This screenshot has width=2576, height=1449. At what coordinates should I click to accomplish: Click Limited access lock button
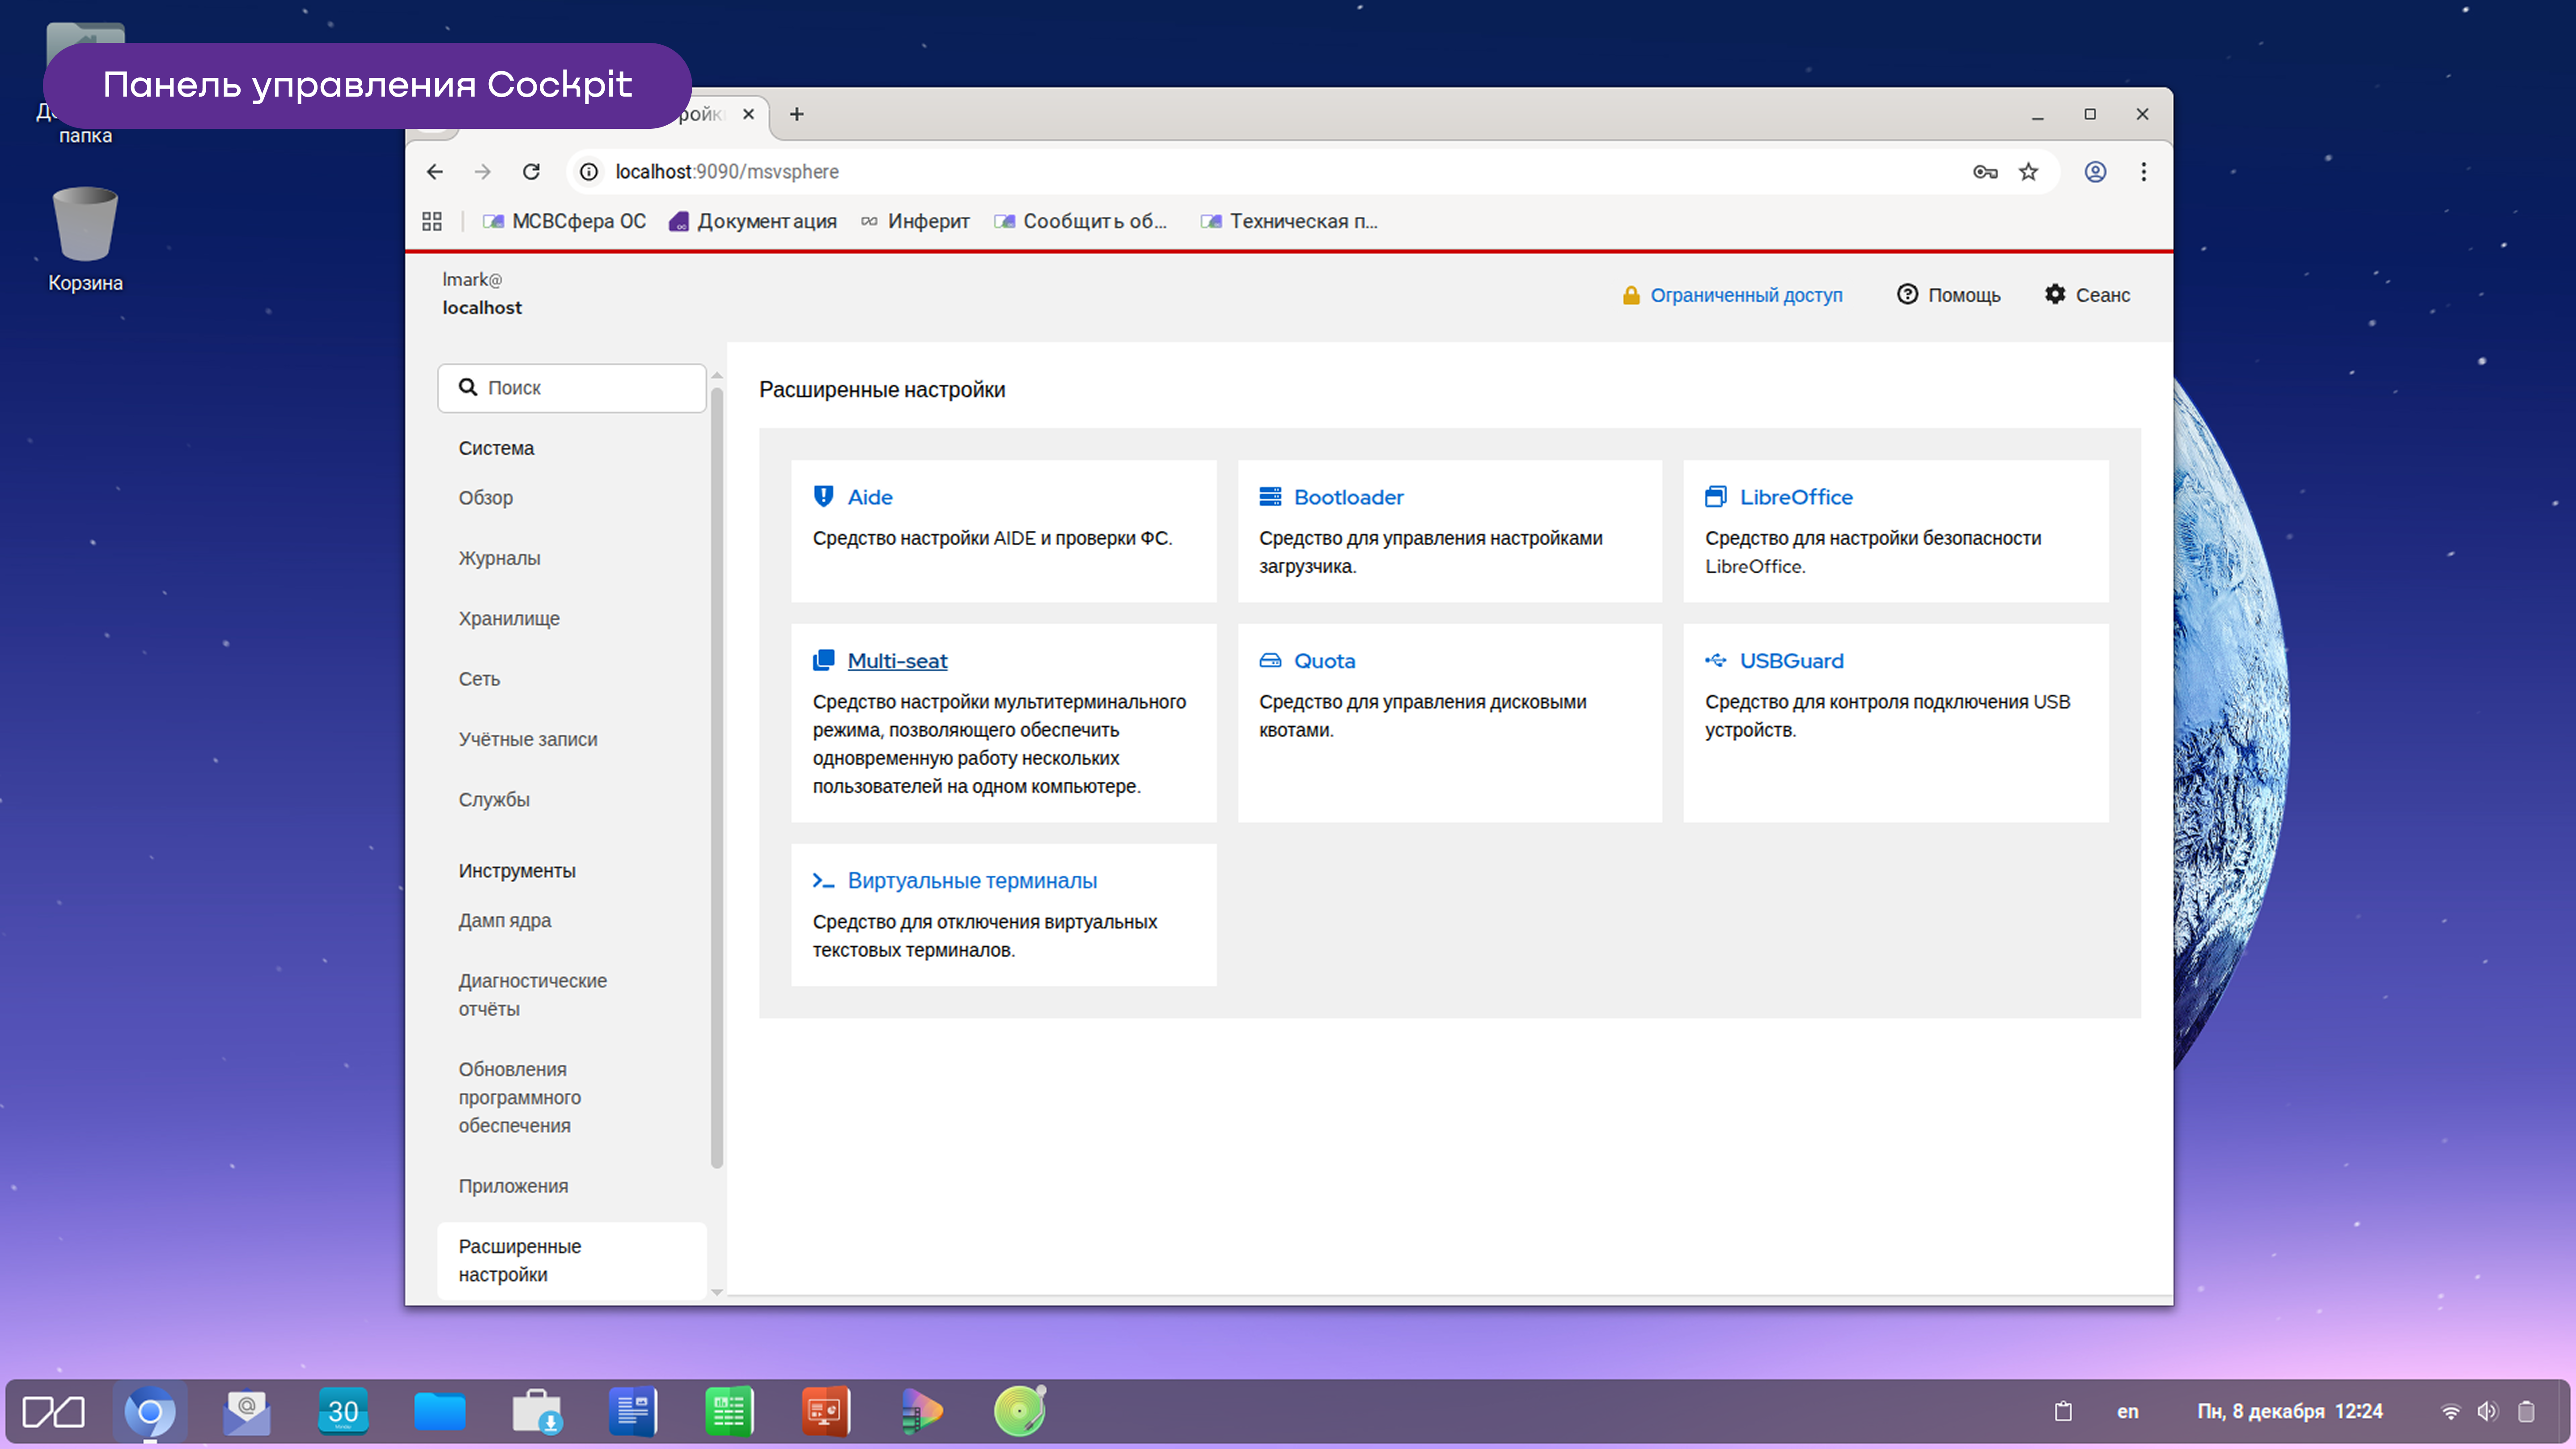coord(1732,295)
